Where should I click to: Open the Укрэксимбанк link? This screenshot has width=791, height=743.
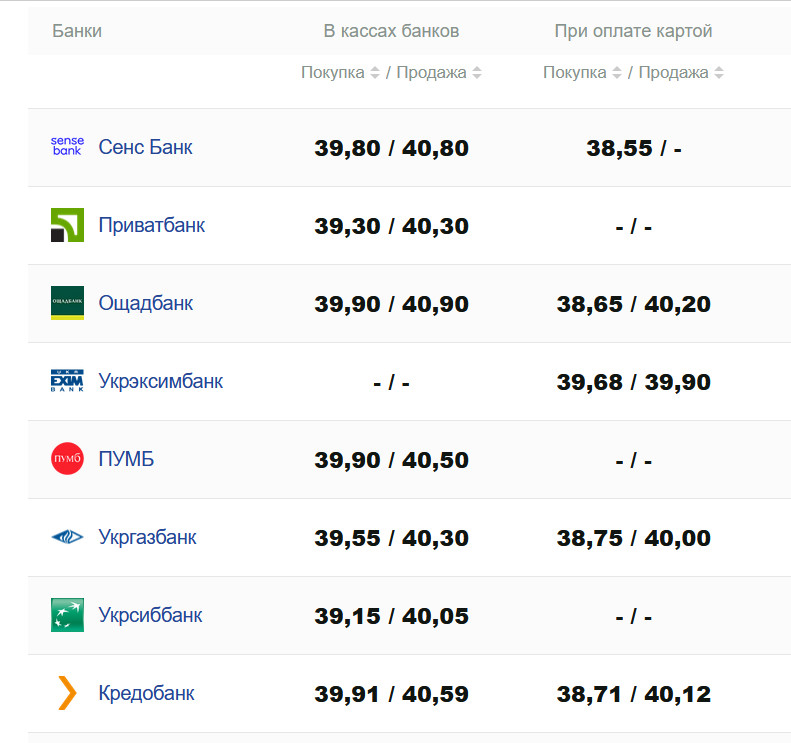click(x=160, y=381)
